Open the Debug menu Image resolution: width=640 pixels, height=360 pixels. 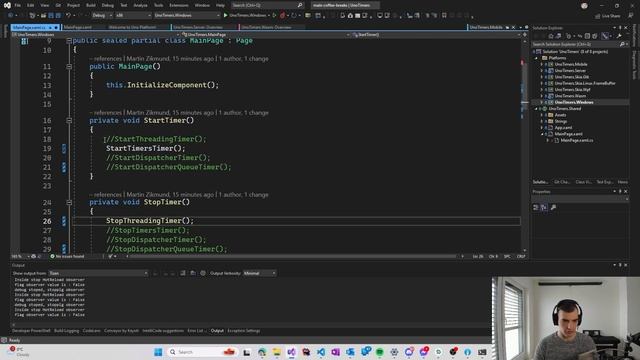(108, 5)
